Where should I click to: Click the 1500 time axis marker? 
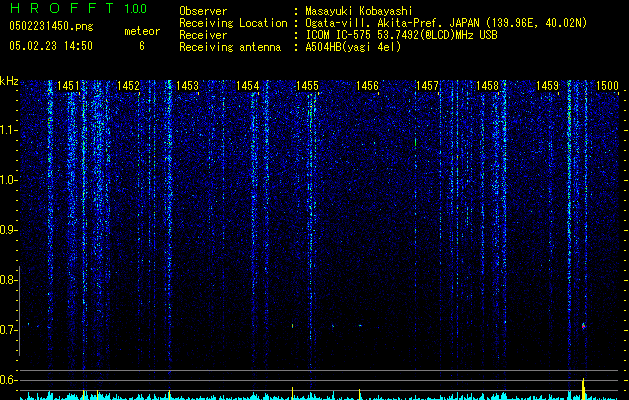(607, 86)
